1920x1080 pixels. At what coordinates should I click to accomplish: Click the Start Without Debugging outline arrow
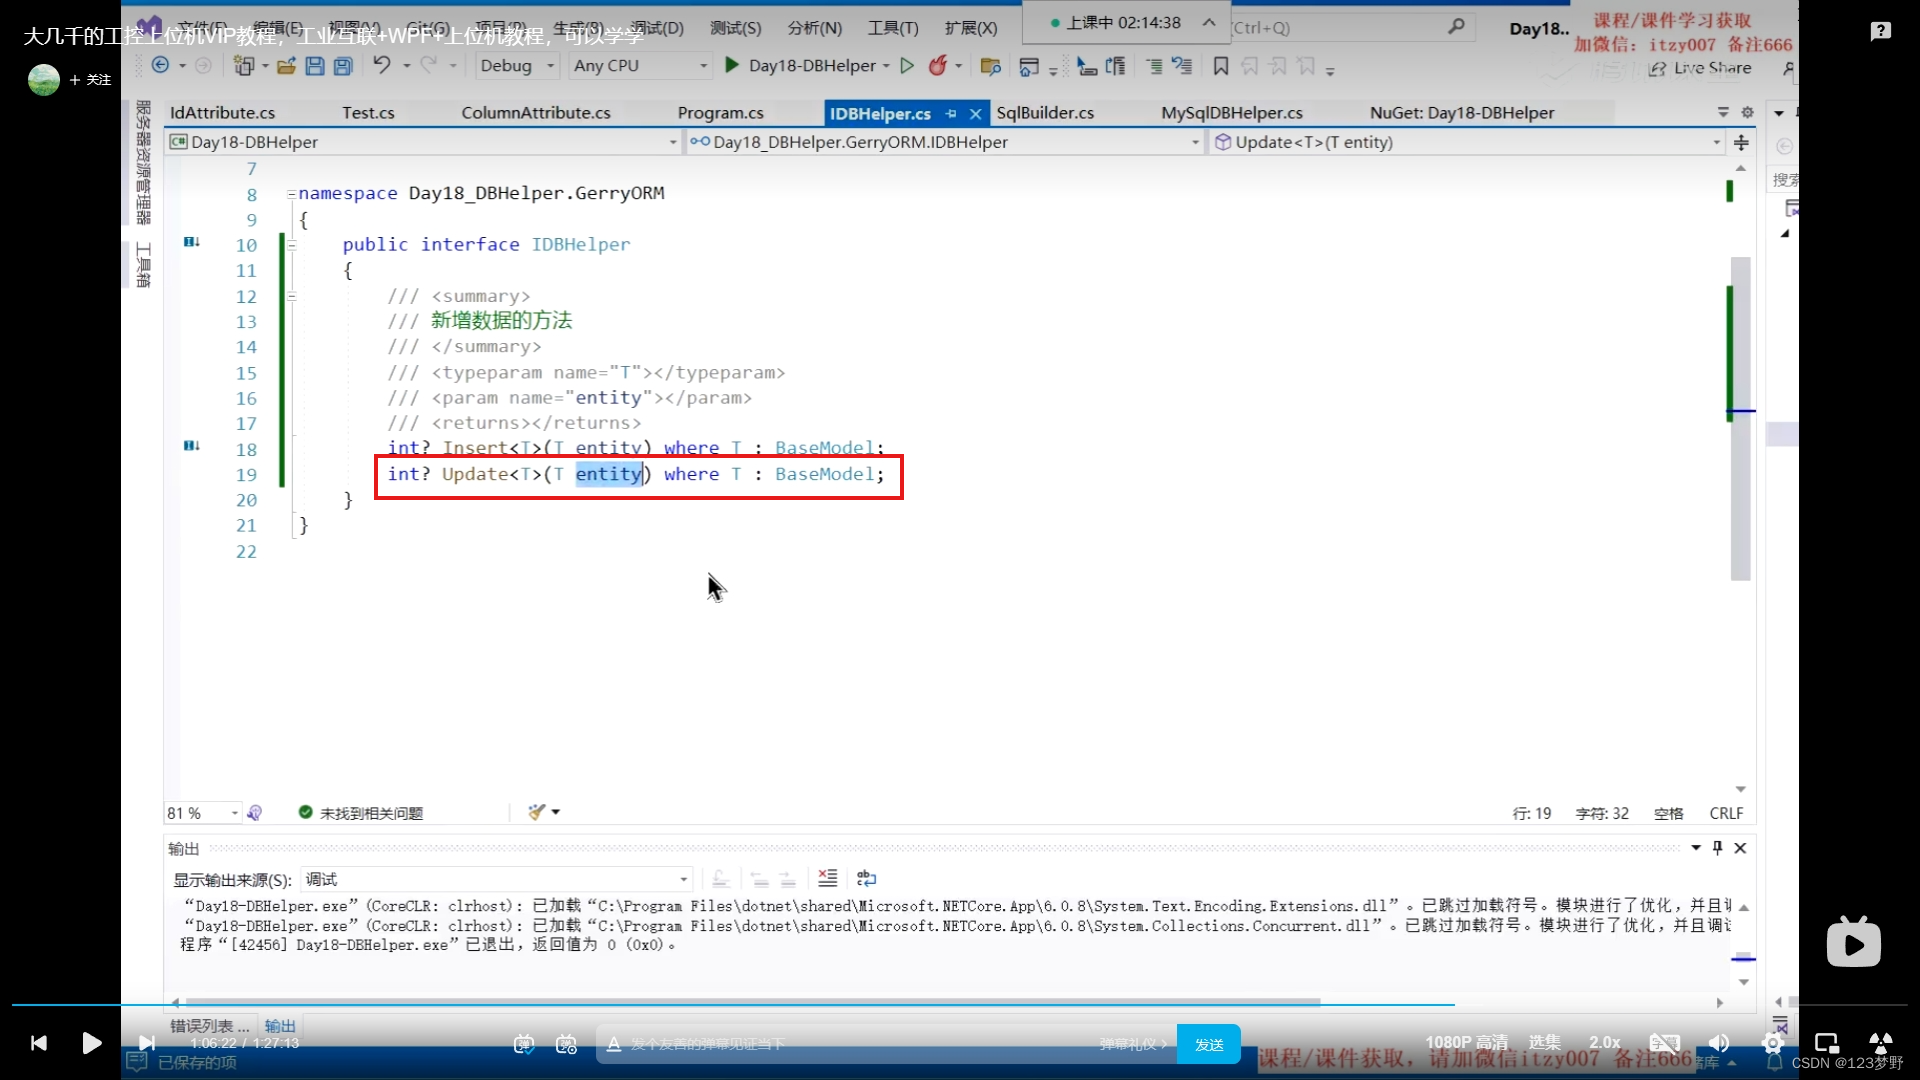pyautogui.click(x=907, y=65)
